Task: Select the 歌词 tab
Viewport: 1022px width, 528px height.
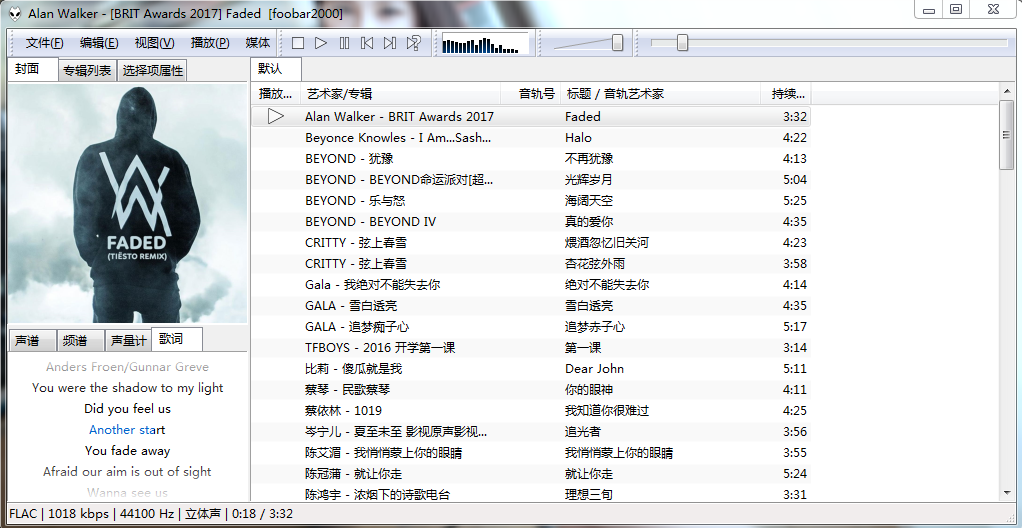Action: click(177, 339)
